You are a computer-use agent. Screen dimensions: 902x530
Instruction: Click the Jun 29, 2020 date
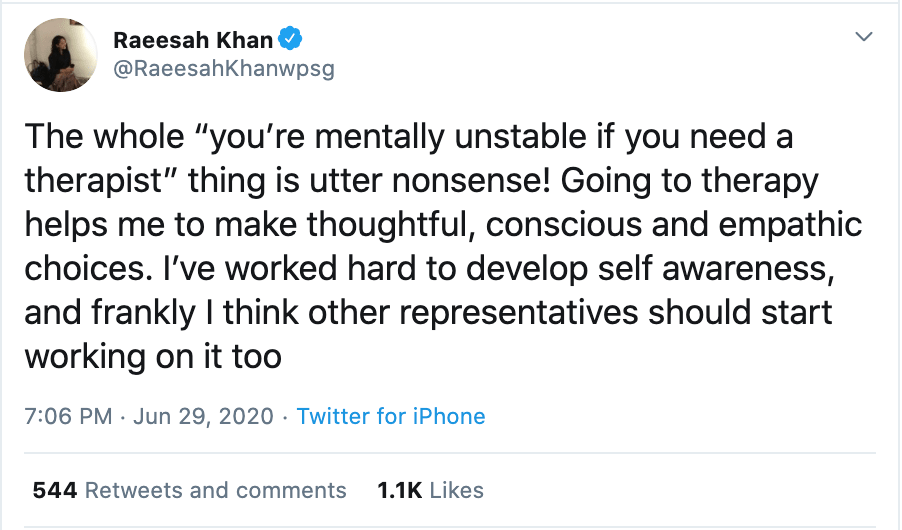[204, 416]
